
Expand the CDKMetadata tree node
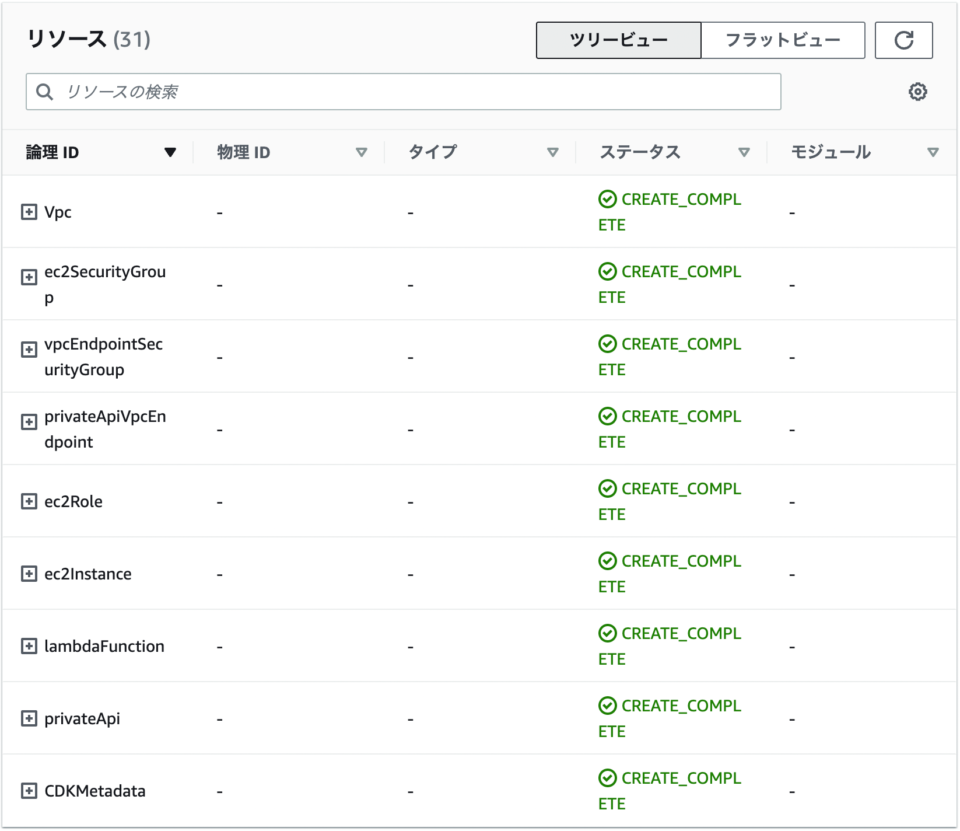(x=29, y=791)
